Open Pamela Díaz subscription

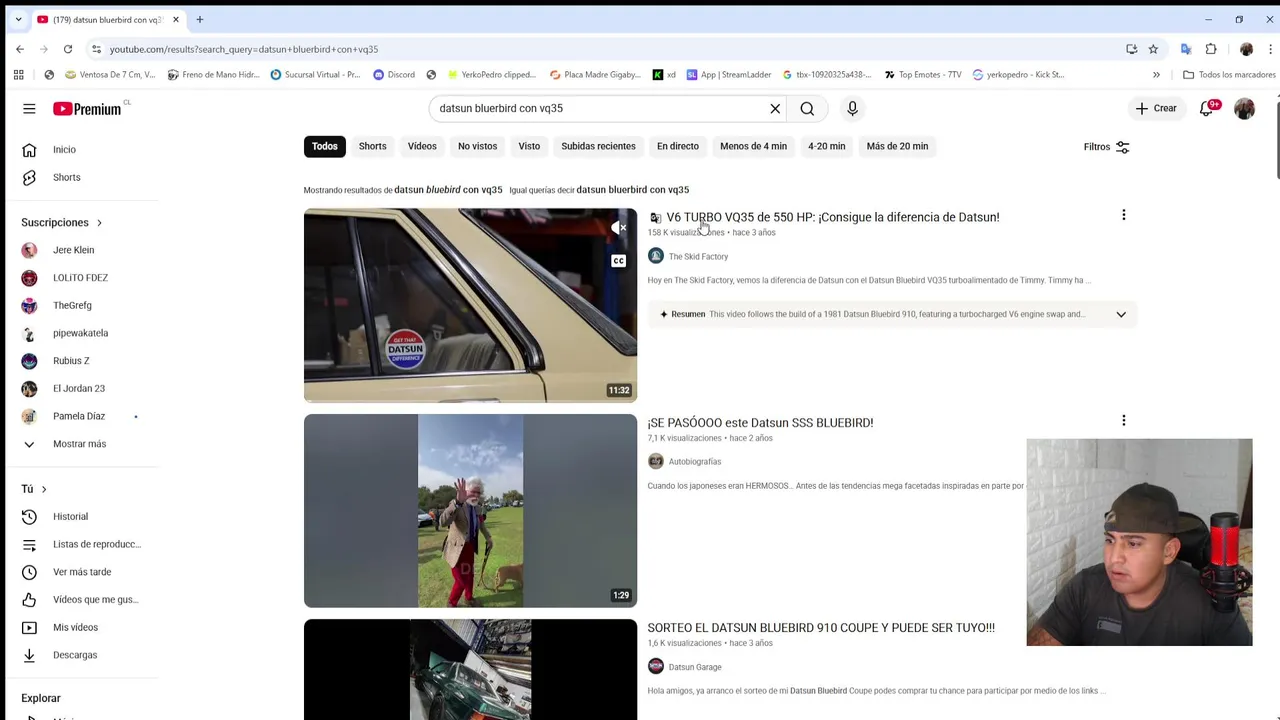click(x=79, y=416)
